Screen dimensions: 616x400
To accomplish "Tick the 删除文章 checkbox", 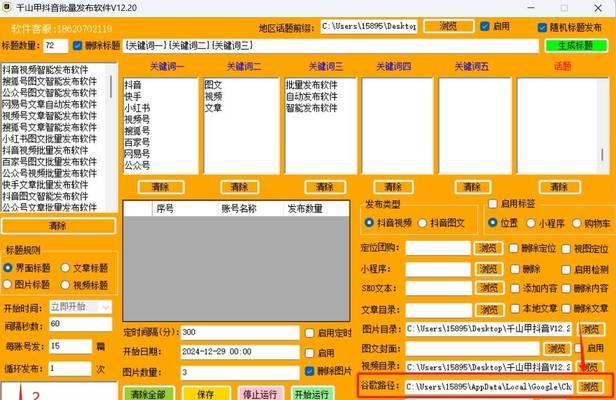I will (566, 308).
